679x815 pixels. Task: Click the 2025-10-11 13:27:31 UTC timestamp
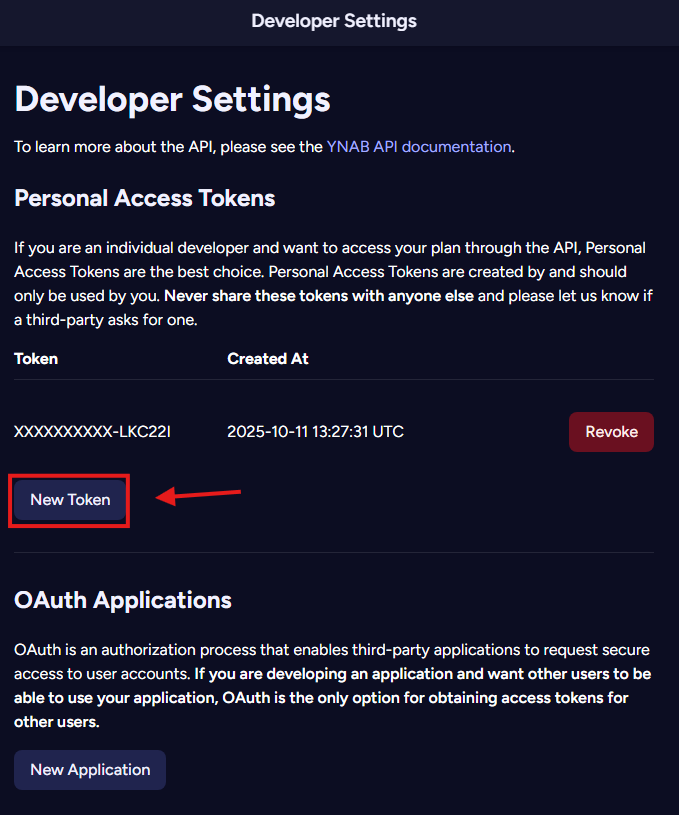tap(315, 432)
